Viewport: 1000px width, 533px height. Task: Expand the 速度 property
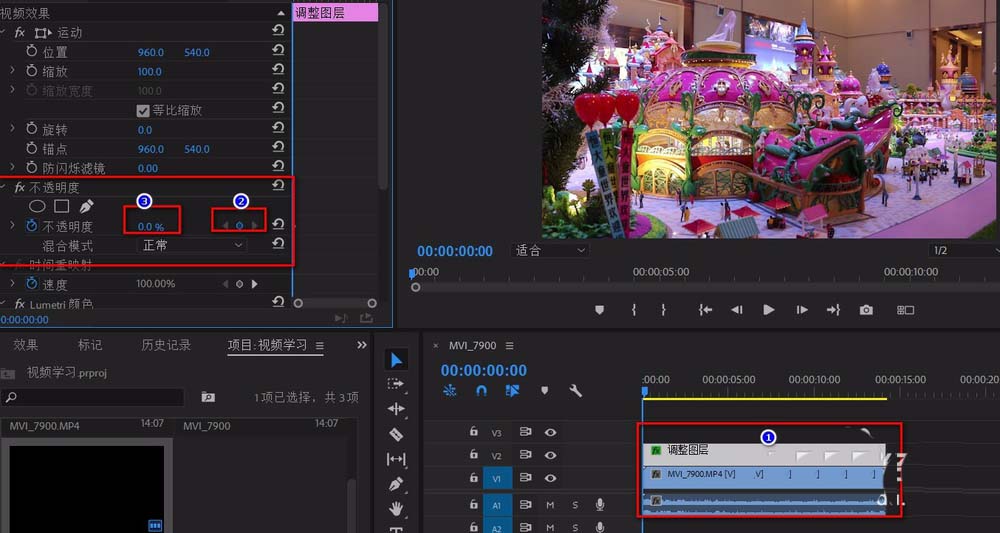tap(12, 283)
